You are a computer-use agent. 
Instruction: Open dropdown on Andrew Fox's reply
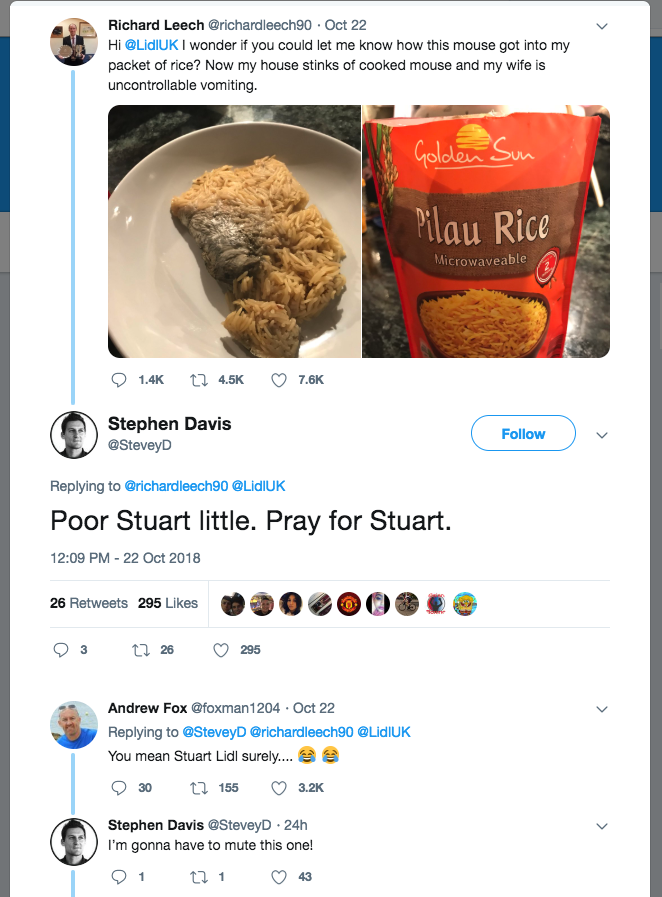click(x=601, y=709)
